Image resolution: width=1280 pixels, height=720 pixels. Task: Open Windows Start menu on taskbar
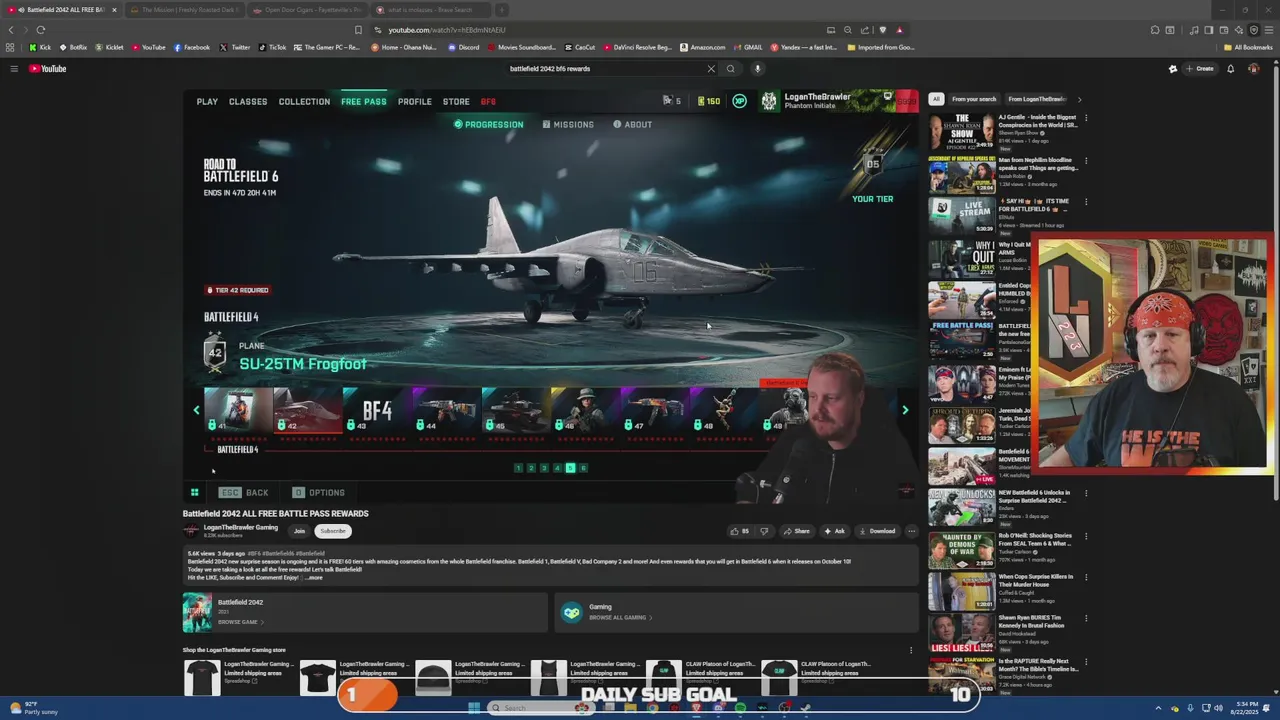click(x=474, y=708)
